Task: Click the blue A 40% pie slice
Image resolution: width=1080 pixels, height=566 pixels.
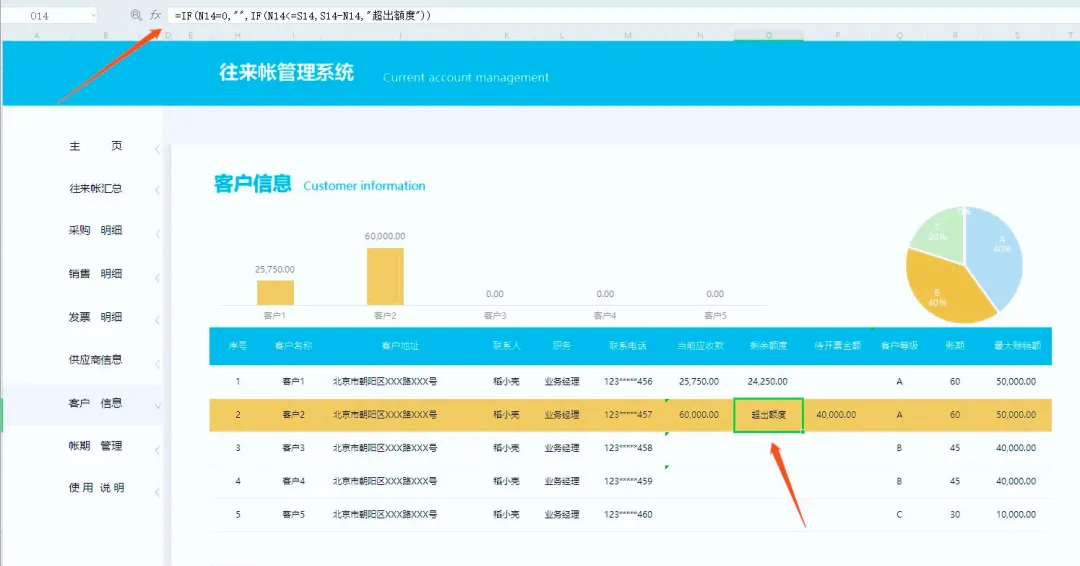Action: [x=995, y=255]
